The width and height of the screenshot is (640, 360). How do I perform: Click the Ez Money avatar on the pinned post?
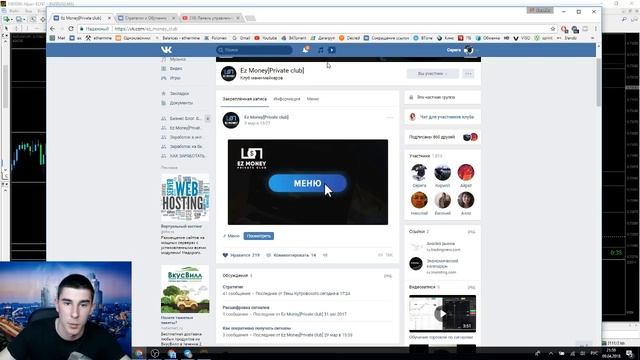(231, 120)
